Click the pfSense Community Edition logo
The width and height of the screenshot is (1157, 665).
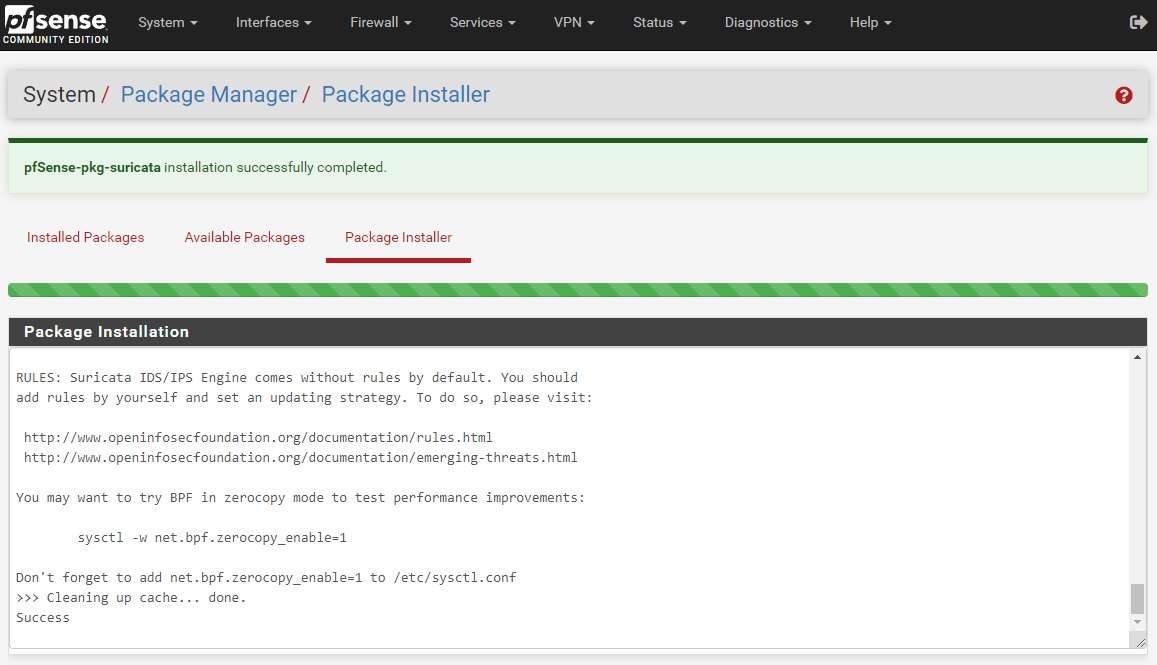[x=55, y=26]
